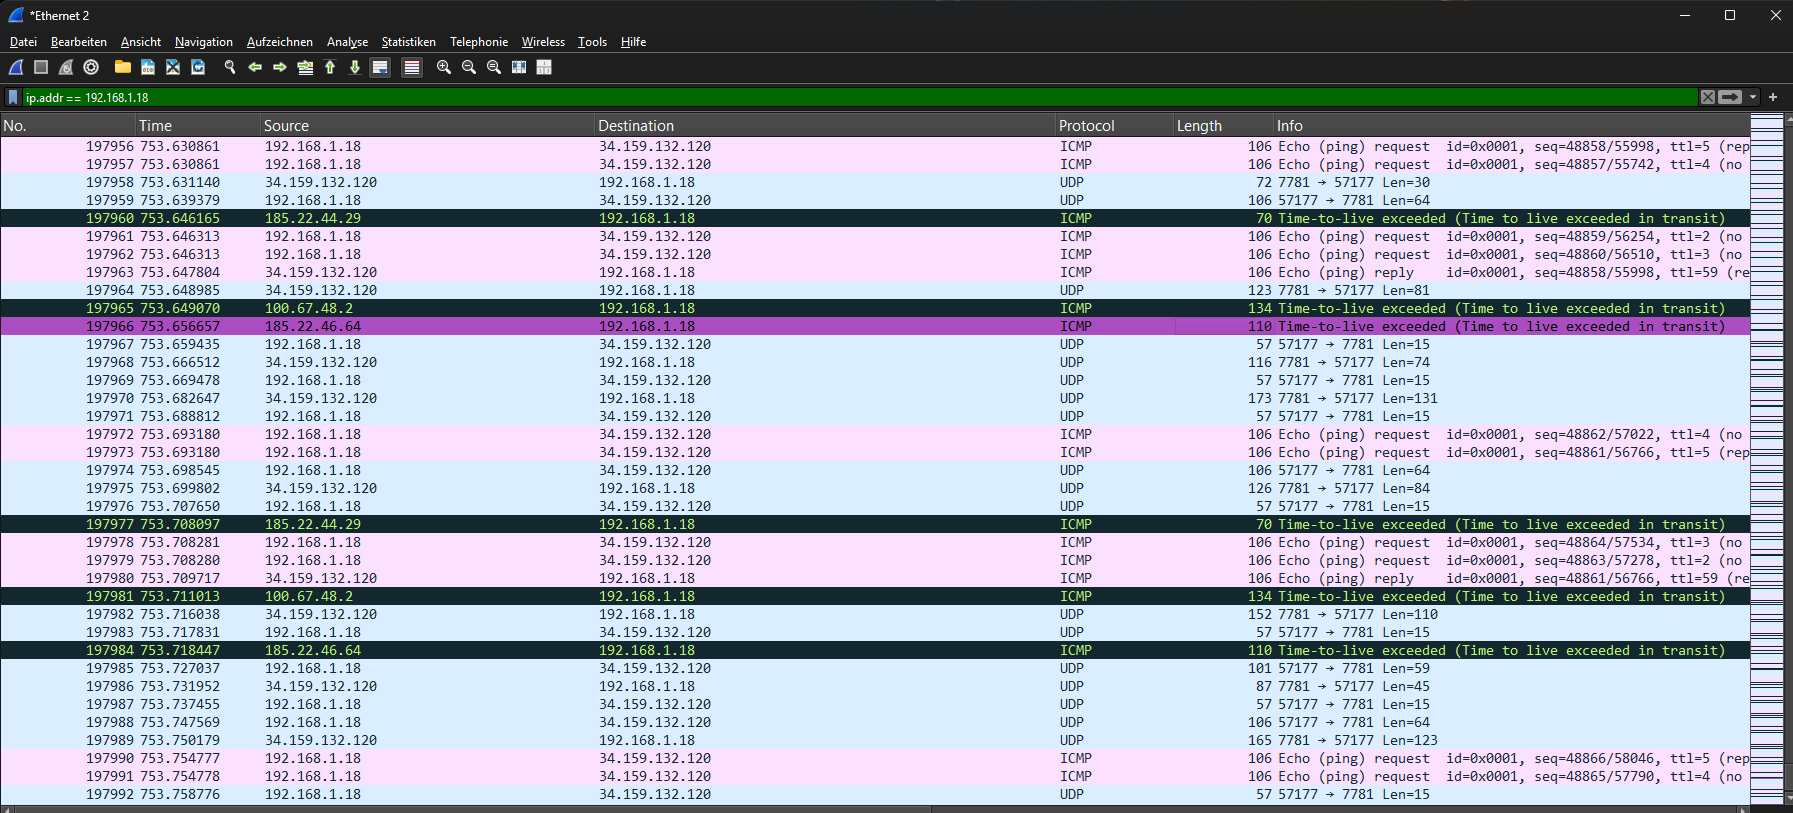Stop the running packet capture
This screenshot has height=813, width=1793.
[x=41, y=67]
